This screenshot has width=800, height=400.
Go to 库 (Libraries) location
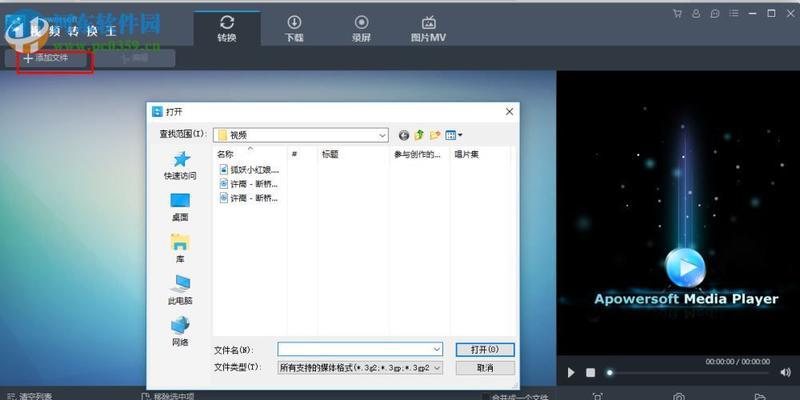click(x=180, y=248)
